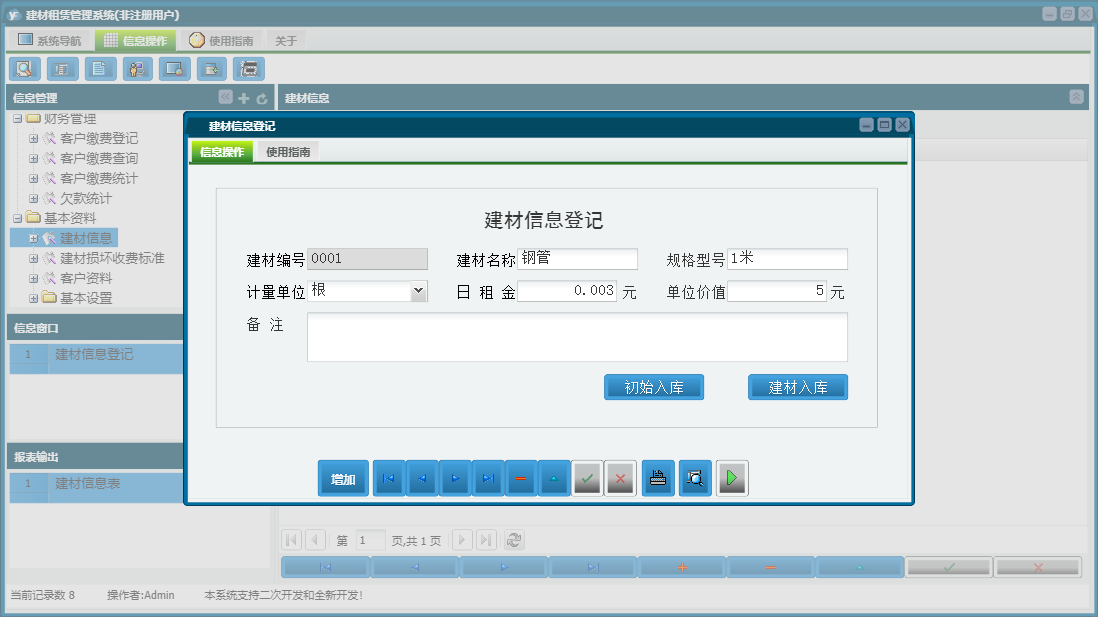This screenshot has height=617, width=1098.
Task: Click inside the 备注 text area
Action: [x=577, y=337]
